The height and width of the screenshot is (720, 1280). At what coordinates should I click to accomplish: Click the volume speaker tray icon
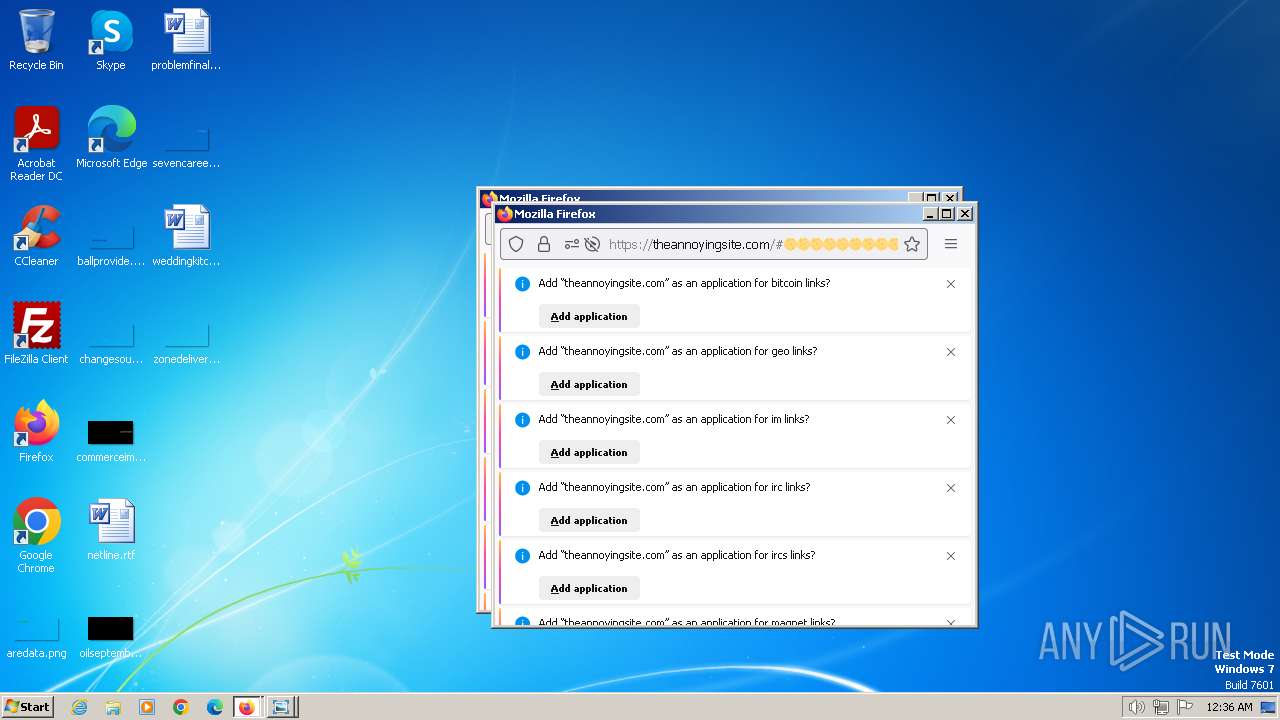click(1137, 707)
